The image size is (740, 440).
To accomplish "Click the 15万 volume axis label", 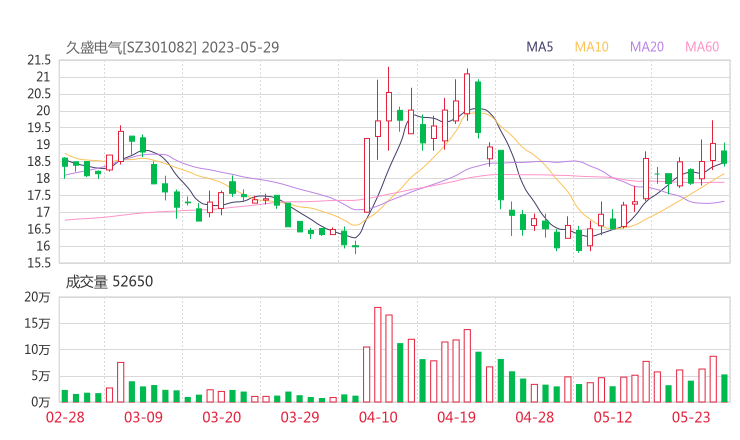I will (37, 324).
